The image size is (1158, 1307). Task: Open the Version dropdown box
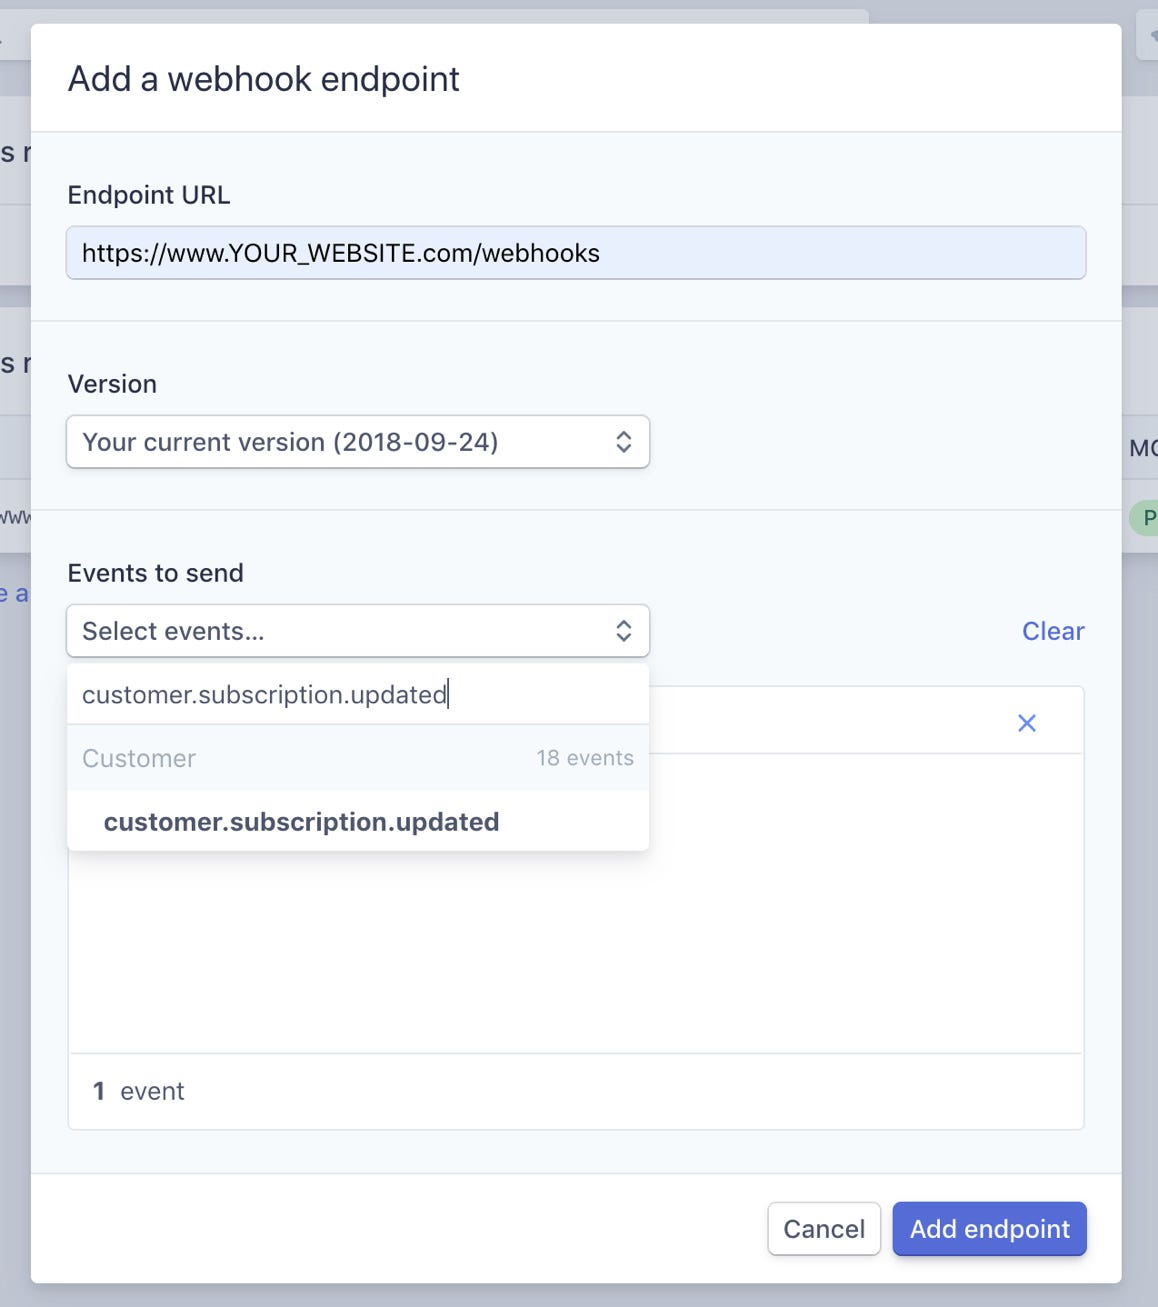[340, 442]
